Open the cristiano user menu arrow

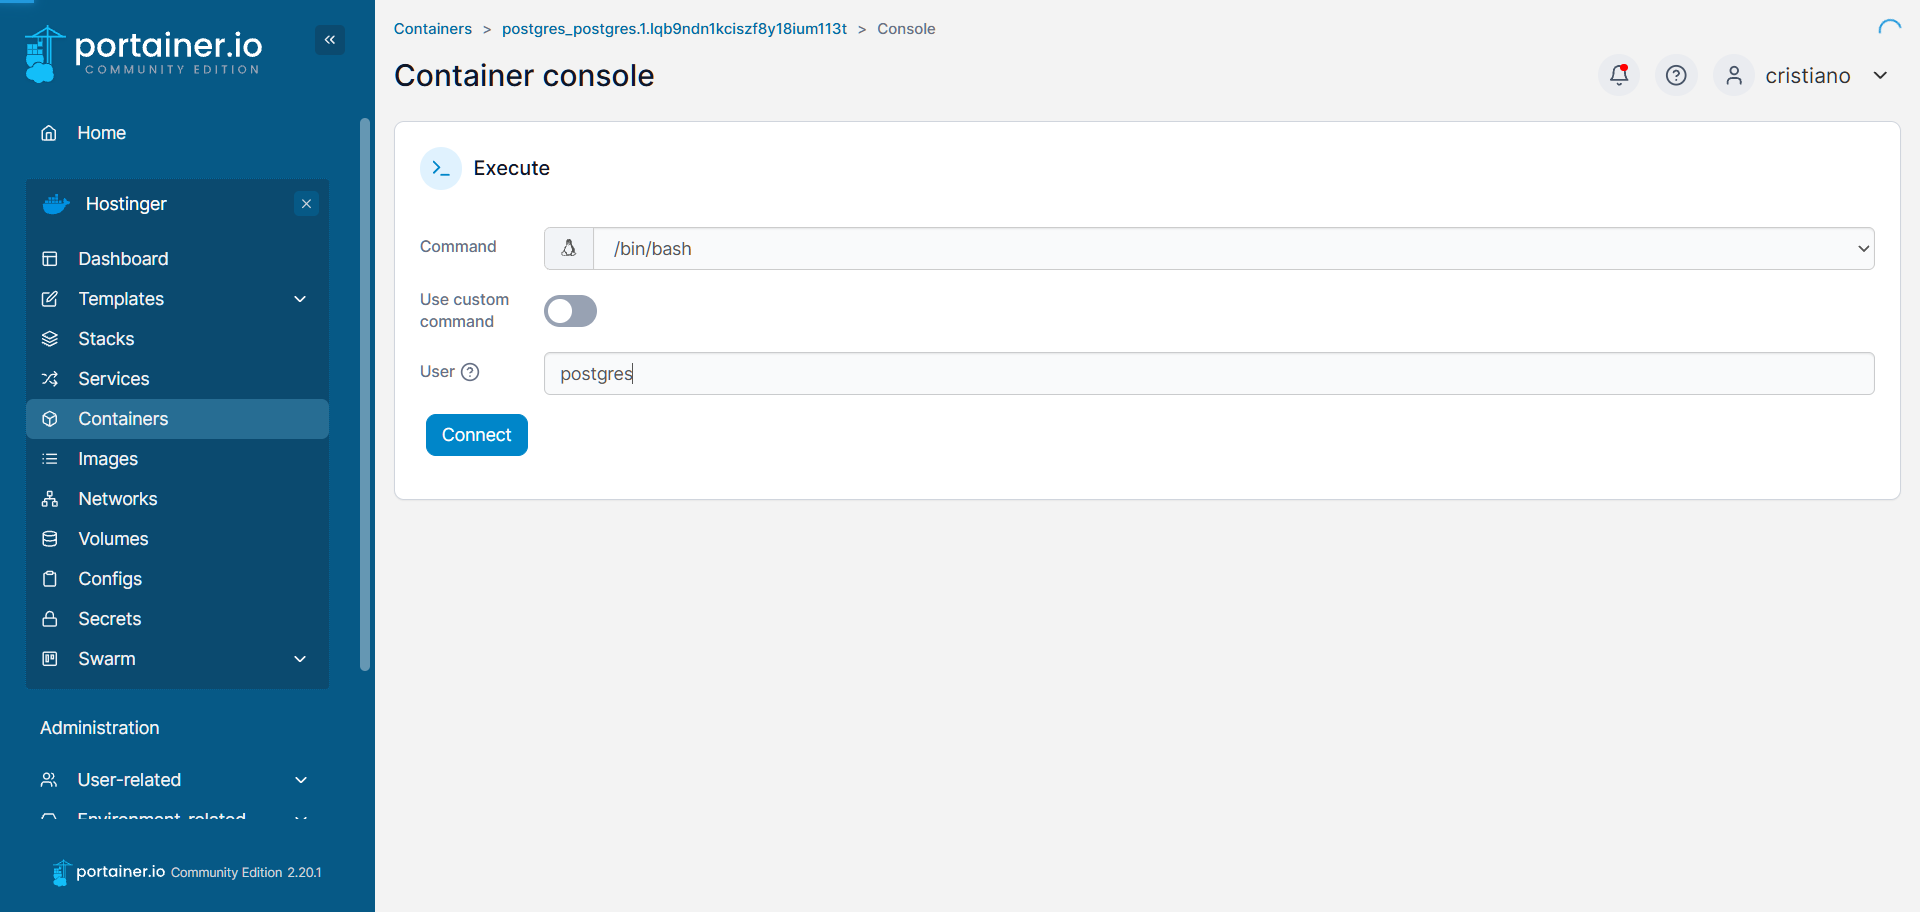tap(1880, 75)
